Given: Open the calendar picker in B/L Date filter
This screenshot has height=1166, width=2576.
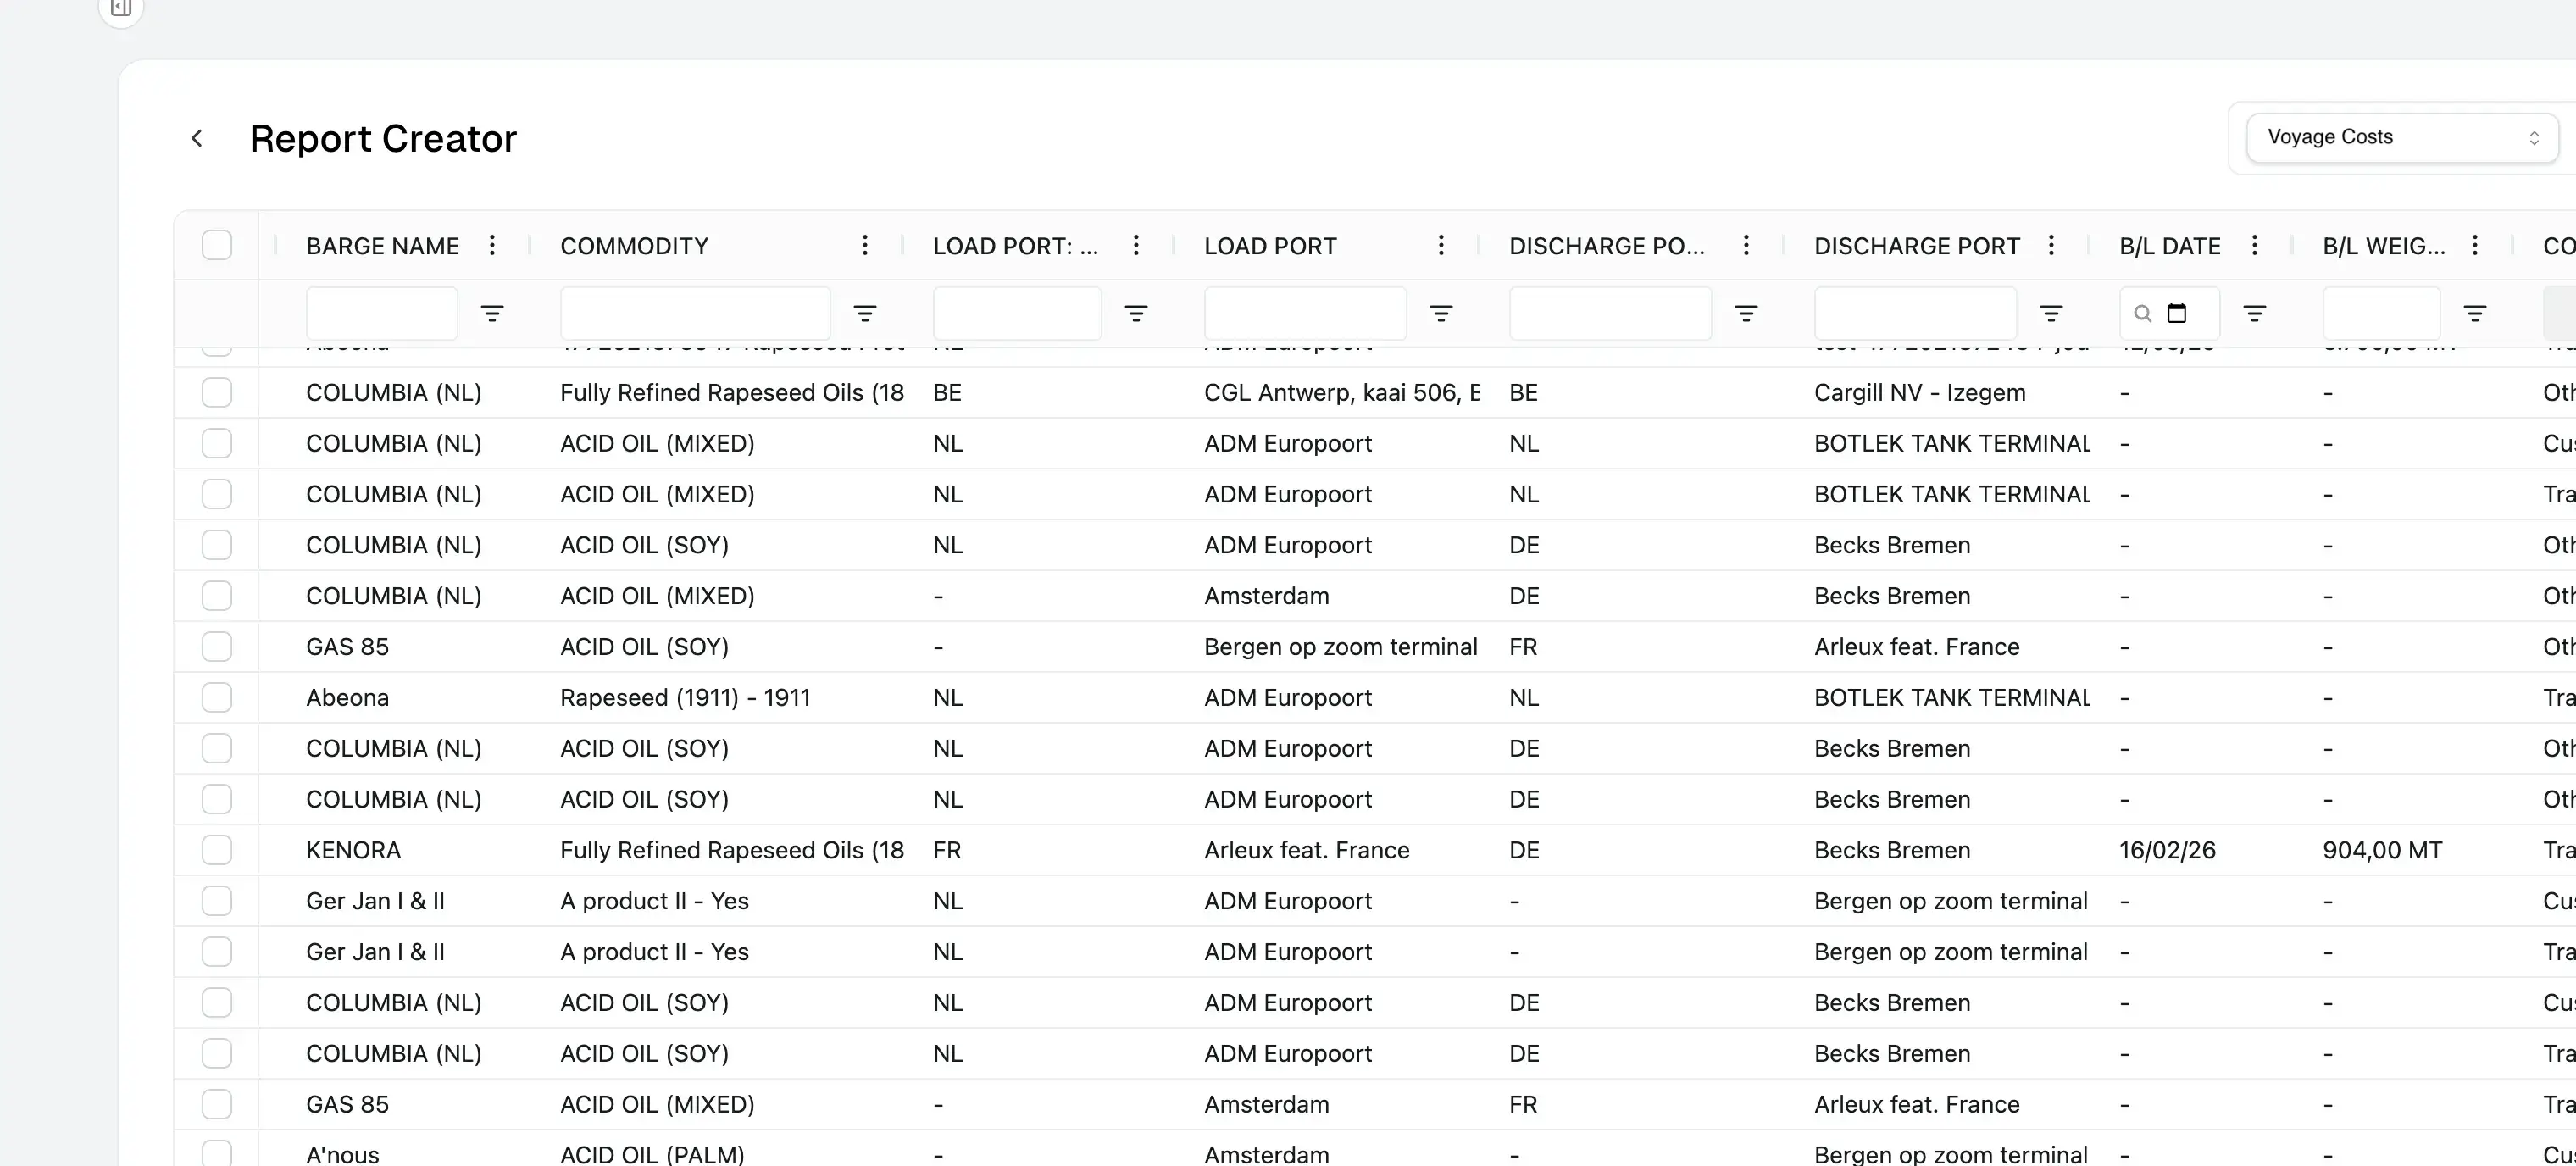Looking at the screenshot, I should 2178,313.
